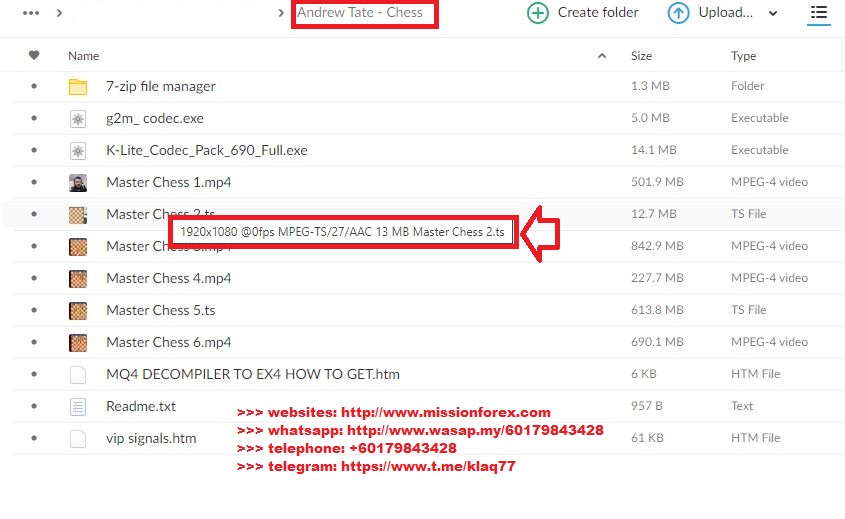Click the breadcrumb chevron after the dots
The width and height of the screenshot is (845, 519).
pos(59,13)
